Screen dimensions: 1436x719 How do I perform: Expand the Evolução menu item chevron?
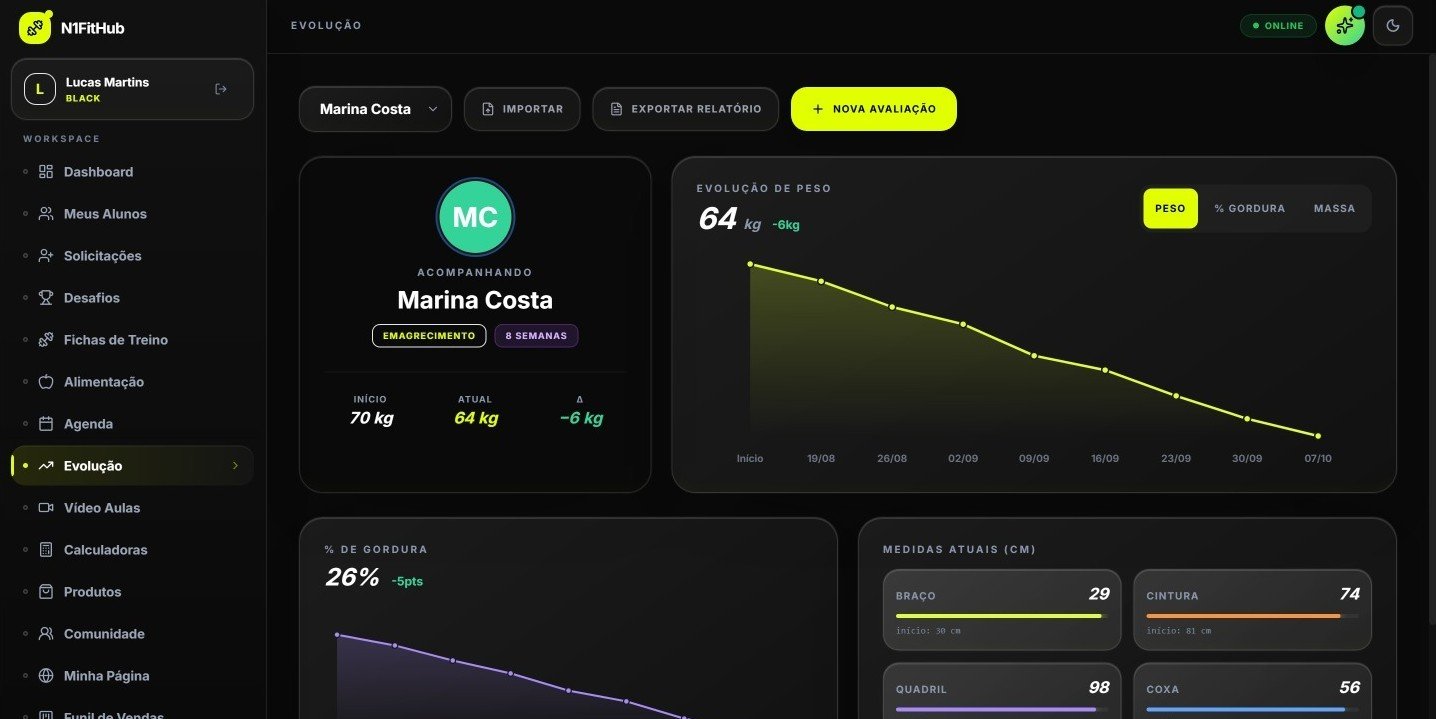coord(235,466)
